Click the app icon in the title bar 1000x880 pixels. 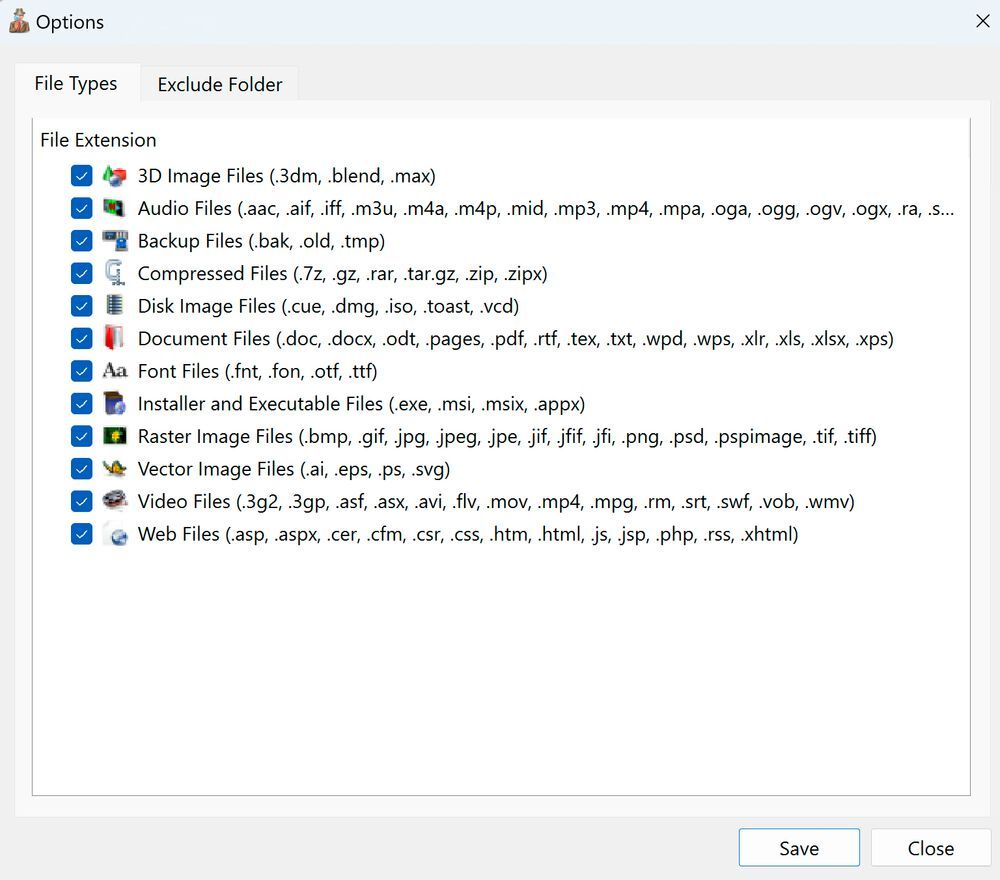pos(18,20)
